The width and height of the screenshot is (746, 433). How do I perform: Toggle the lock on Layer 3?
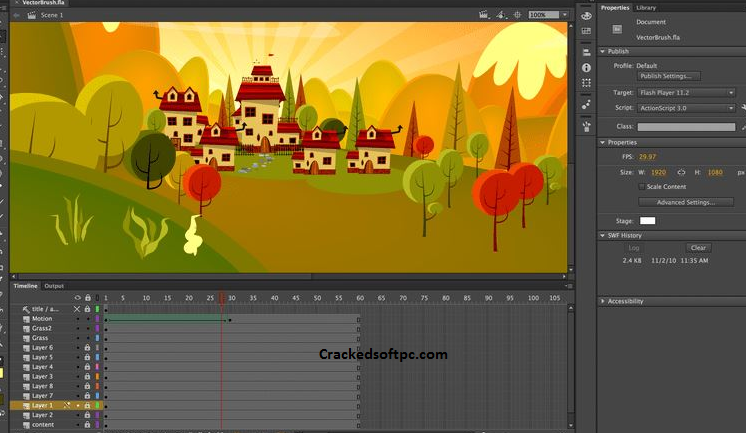tap(88, 376)
